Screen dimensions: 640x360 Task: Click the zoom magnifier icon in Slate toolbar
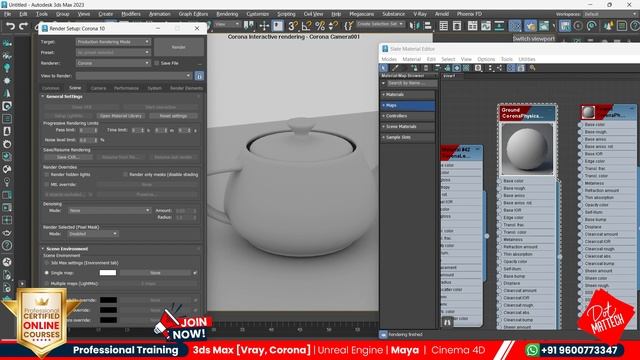pos(532,68)
